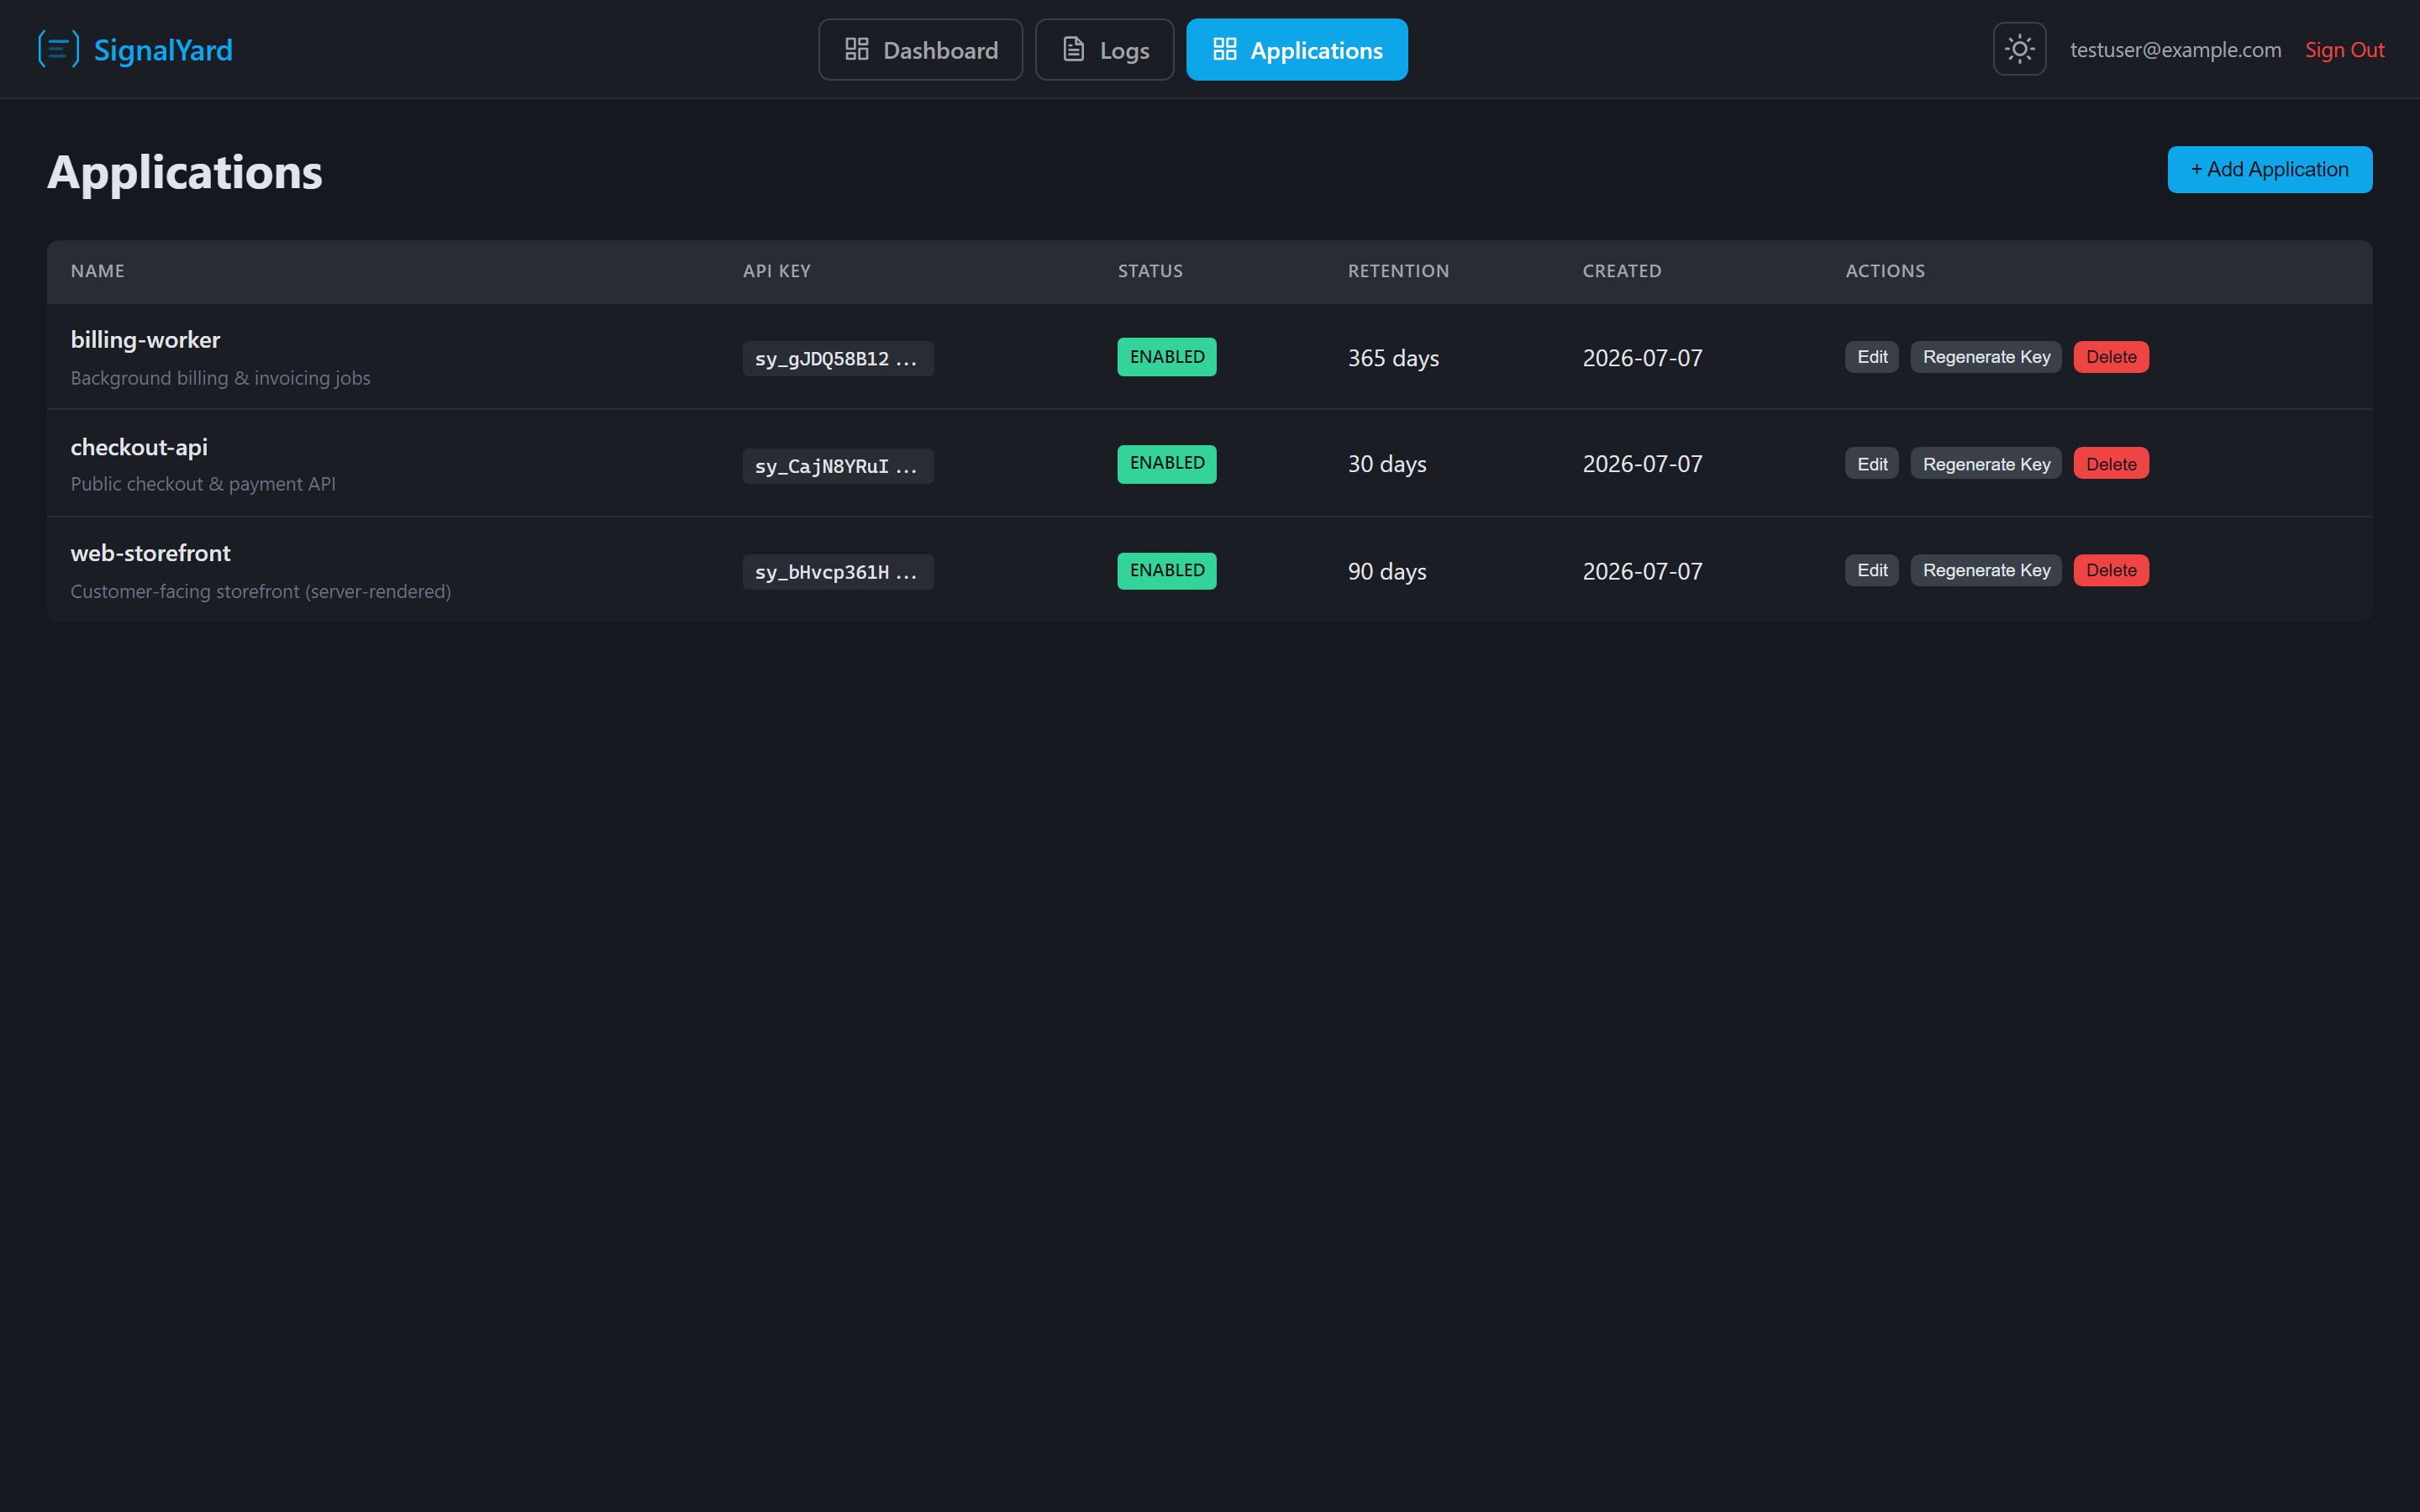Click the sy_gJDQ58B12 API key
Screen dimensions: 2420x1512
(x=837, y=359)
